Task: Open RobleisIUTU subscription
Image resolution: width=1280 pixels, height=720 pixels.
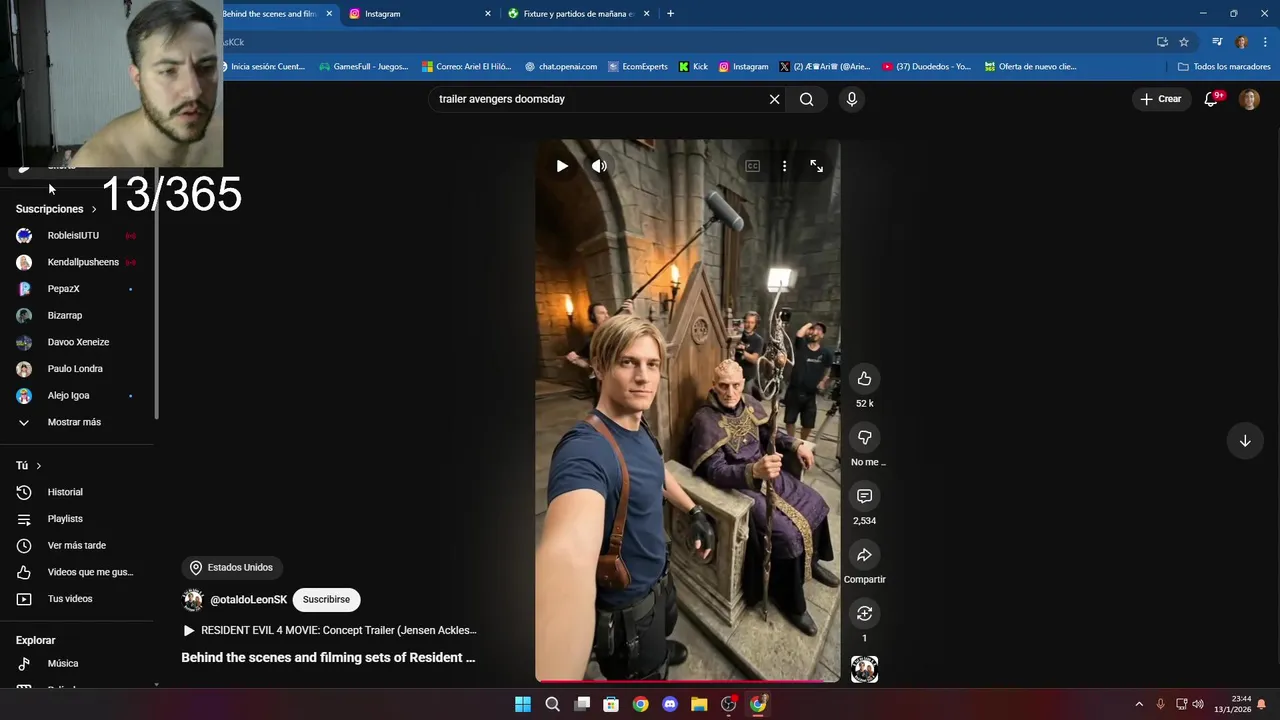Action: [77, 235]
